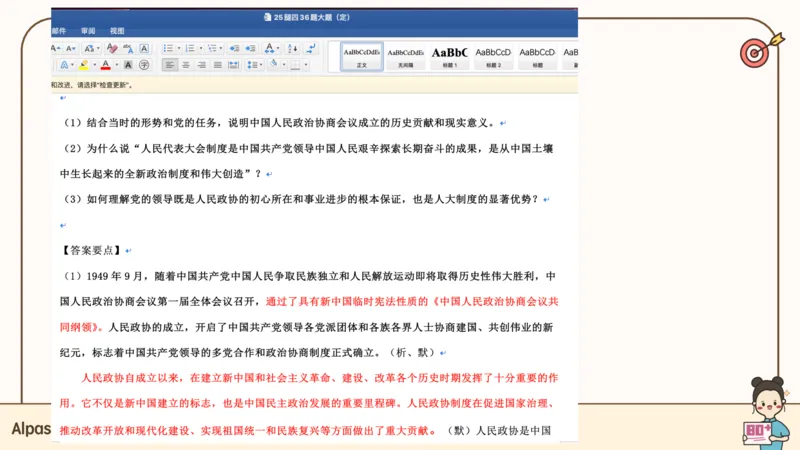Justify the paragraph text

tap(218, 65)
